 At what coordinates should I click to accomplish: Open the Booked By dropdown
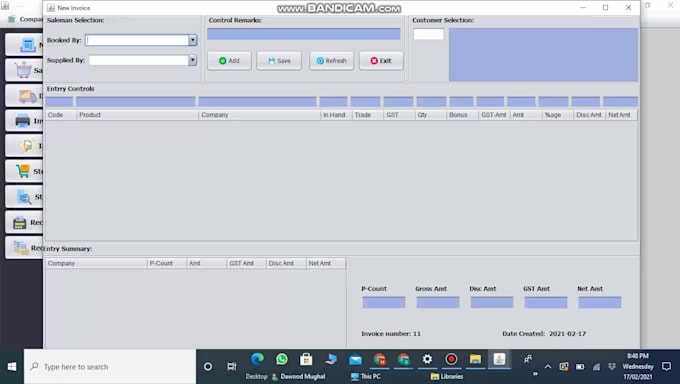coord(193,40)
